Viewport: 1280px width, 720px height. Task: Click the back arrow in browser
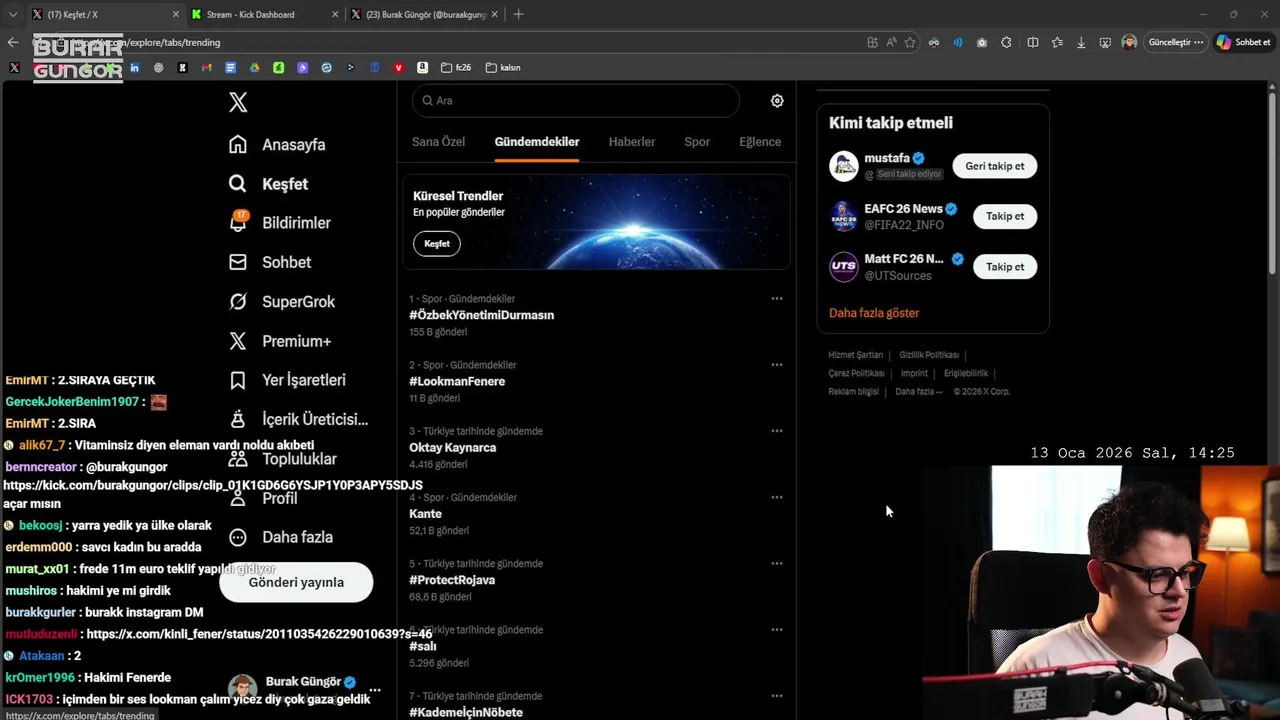[12, 42]
